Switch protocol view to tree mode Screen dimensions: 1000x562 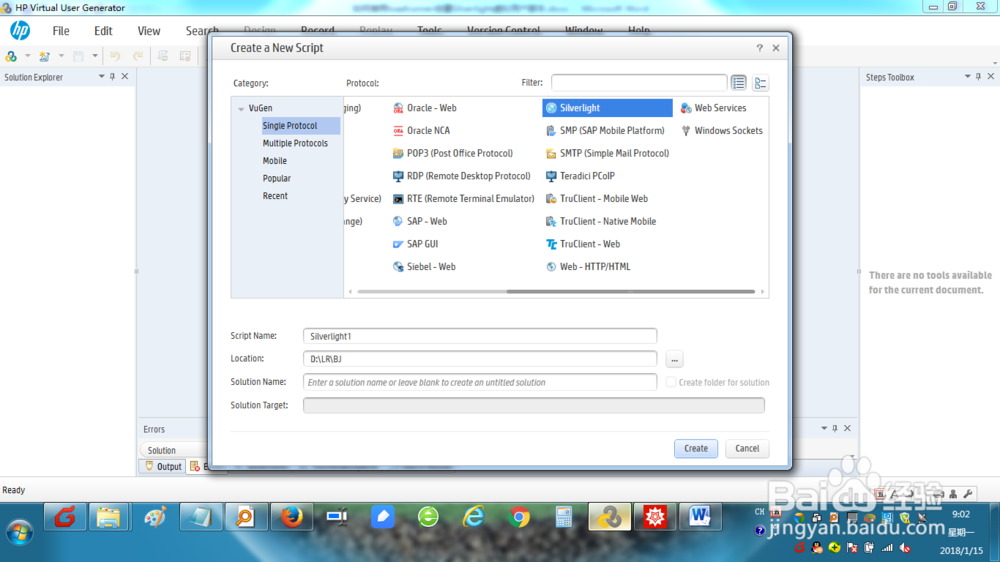pos(760,83)
